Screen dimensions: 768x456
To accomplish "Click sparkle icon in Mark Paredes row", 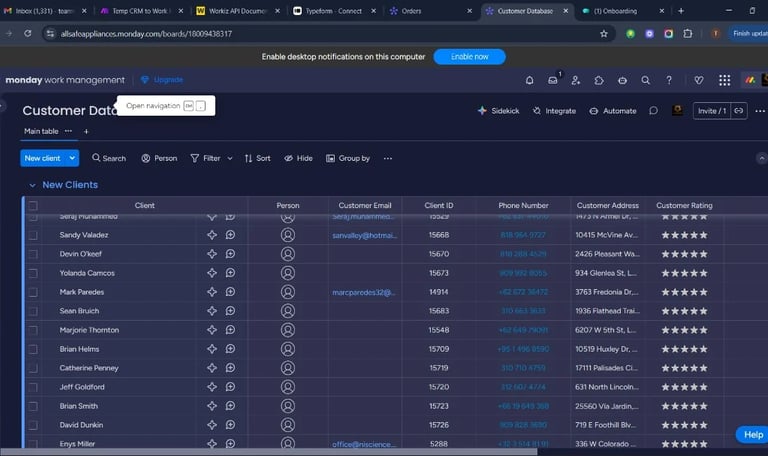I will [212, 292].
